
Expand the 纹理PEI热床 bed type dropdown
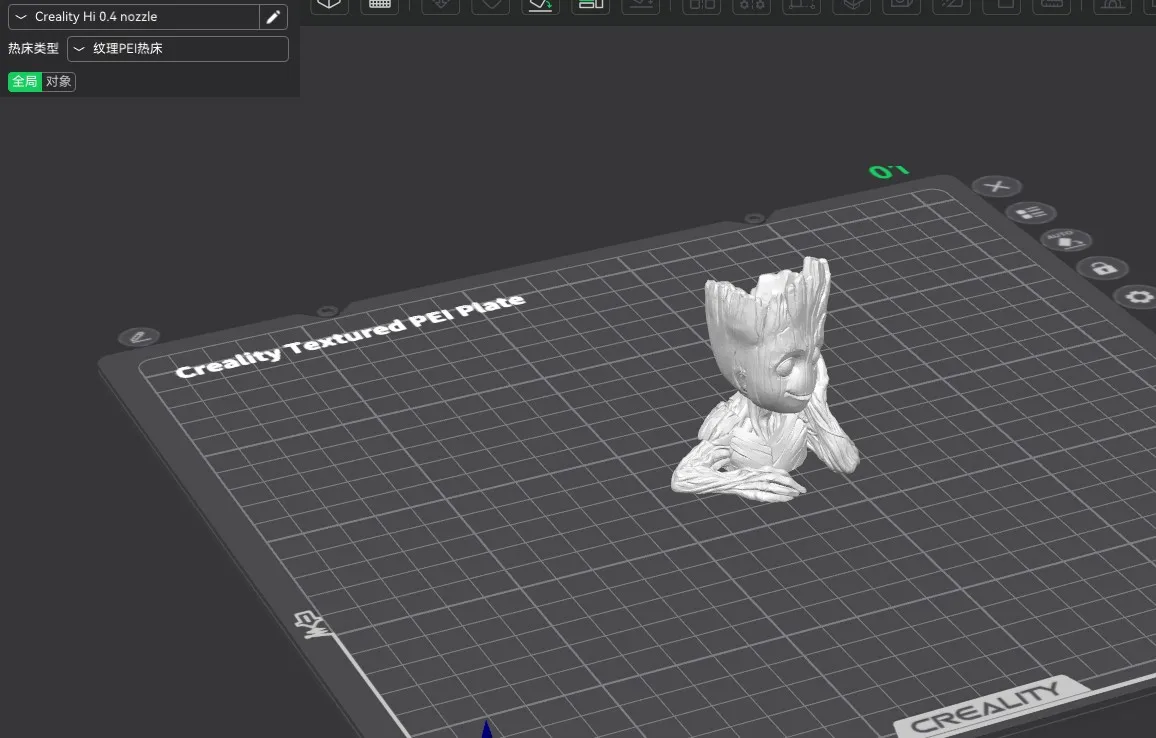(x=178, y=49)
